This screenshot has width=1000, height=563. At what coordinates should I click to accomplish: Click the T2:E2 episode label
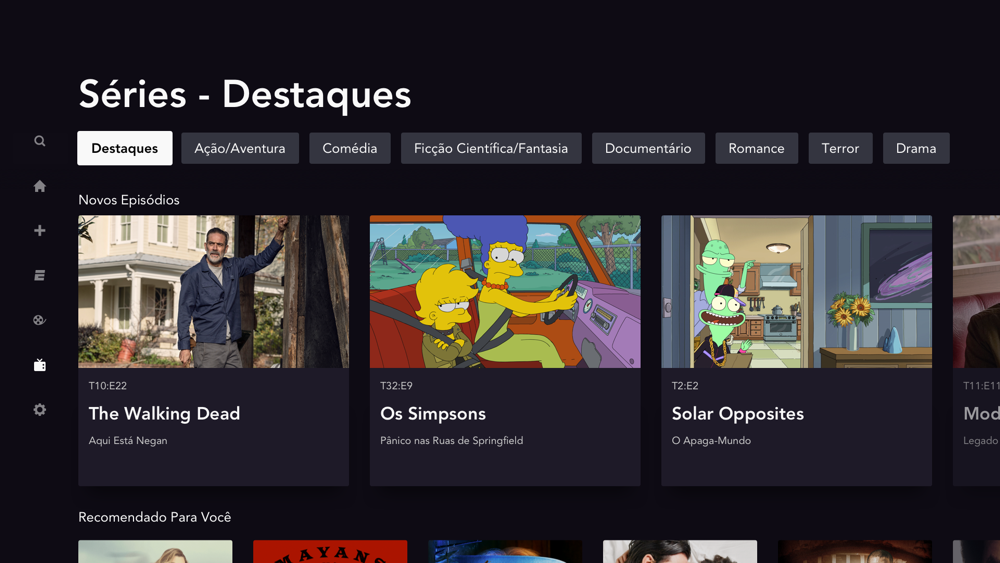point(685,386)
